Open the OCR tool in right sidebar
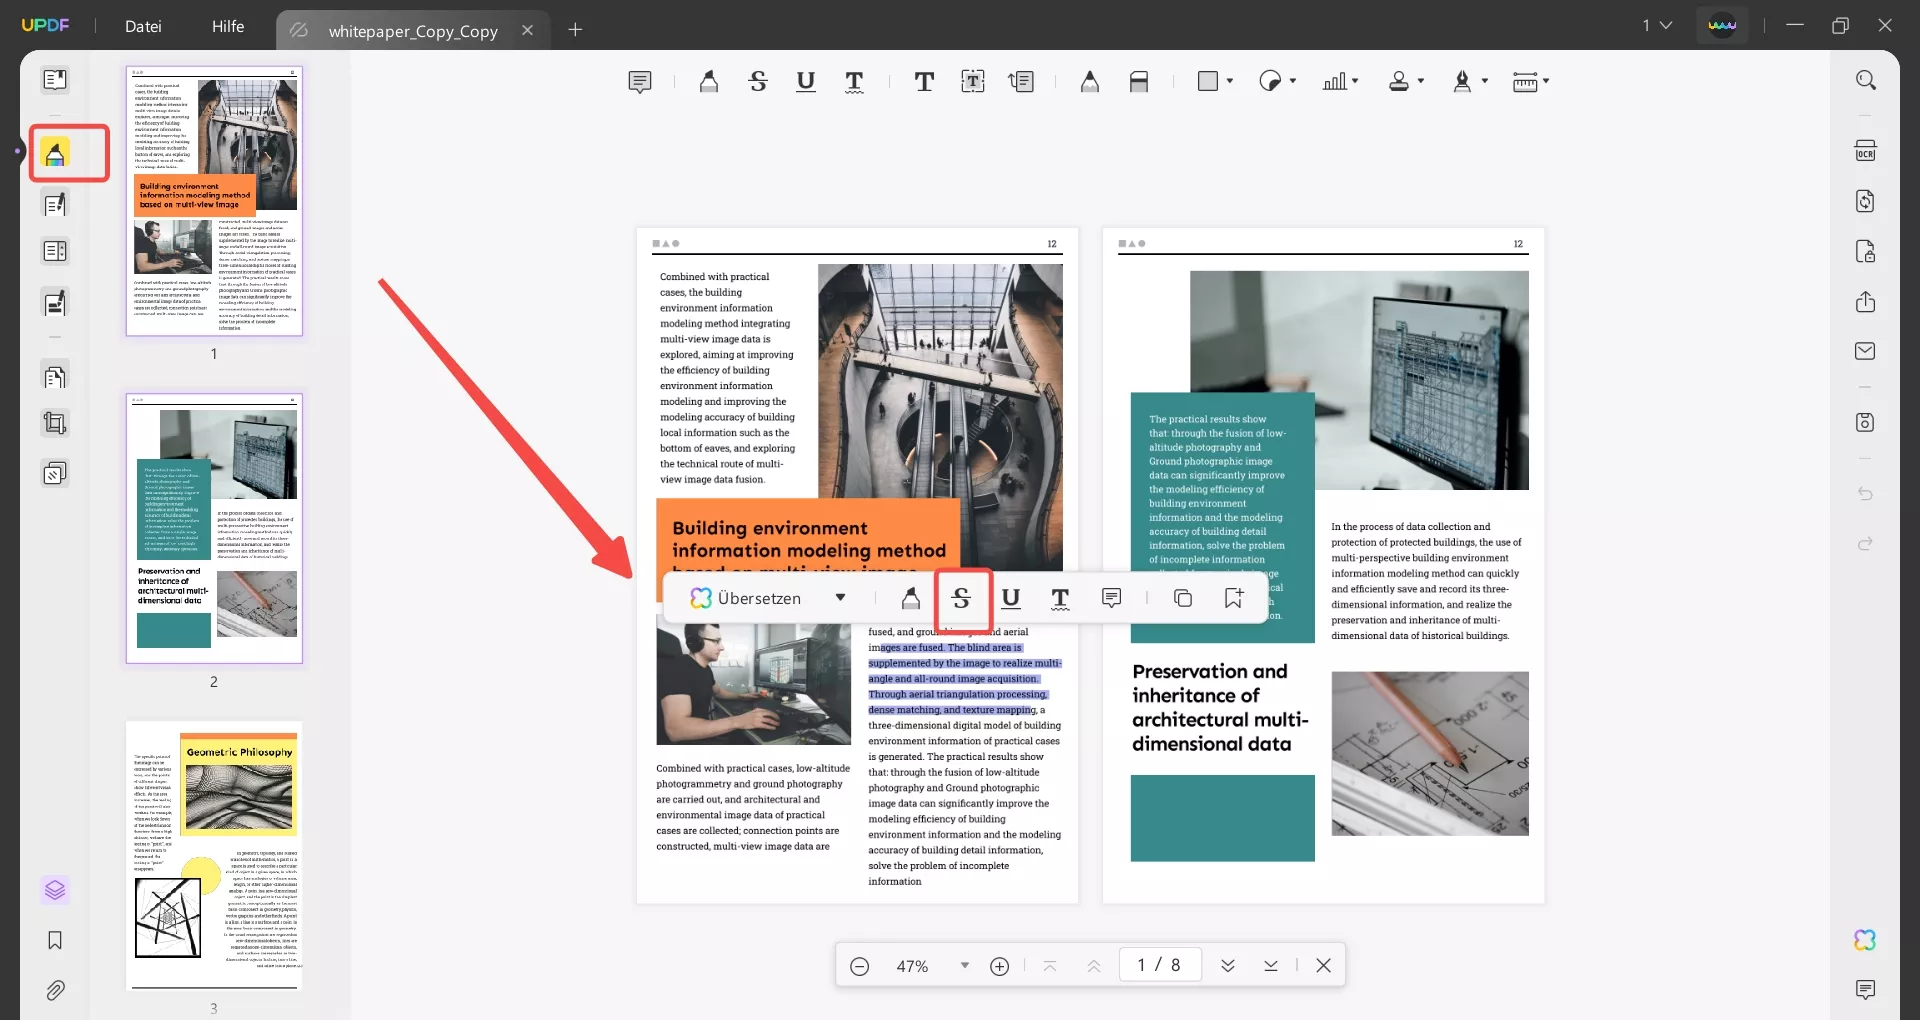This screenshot has width=1920, height=1020. click(1865, 151)
